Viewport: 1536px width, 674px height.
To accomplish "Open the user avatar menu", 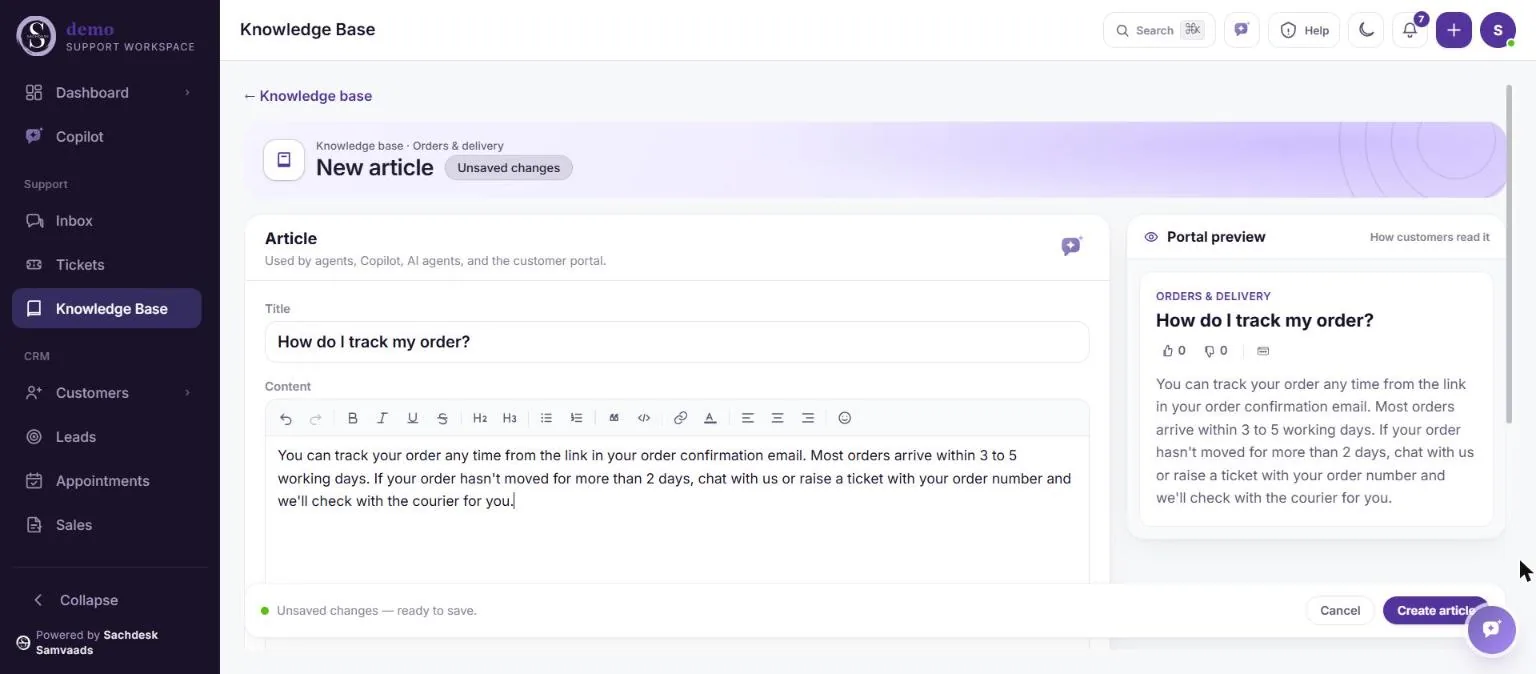I will click(1498, 30).
